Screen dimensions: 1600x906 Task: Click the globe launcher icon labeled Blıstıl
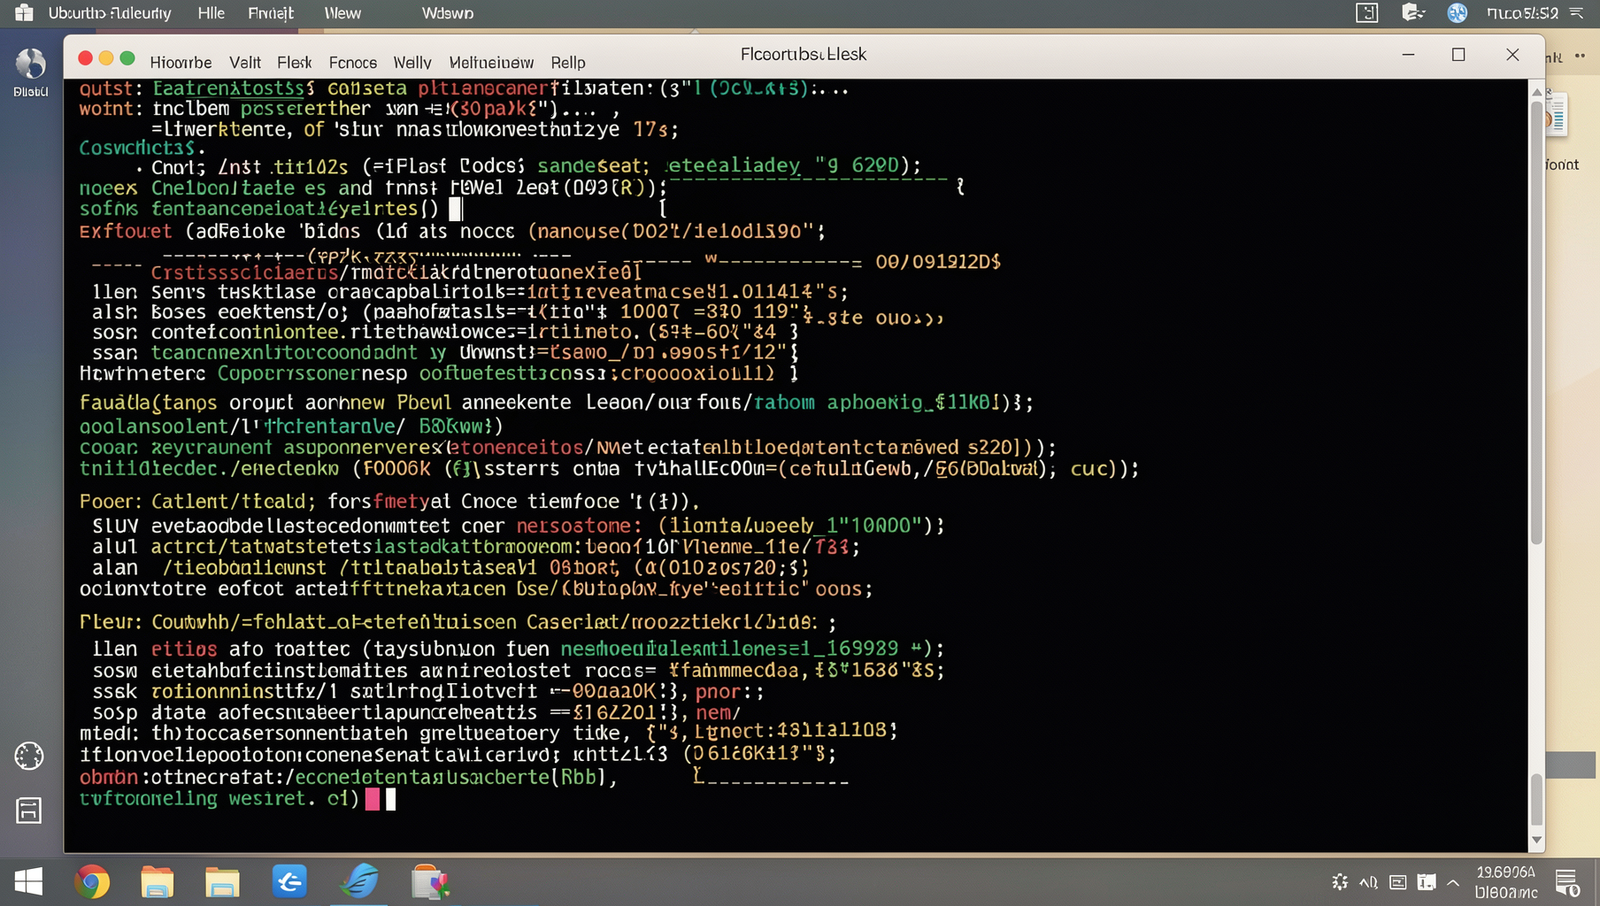pyautogui.click(x=30, y=65)
